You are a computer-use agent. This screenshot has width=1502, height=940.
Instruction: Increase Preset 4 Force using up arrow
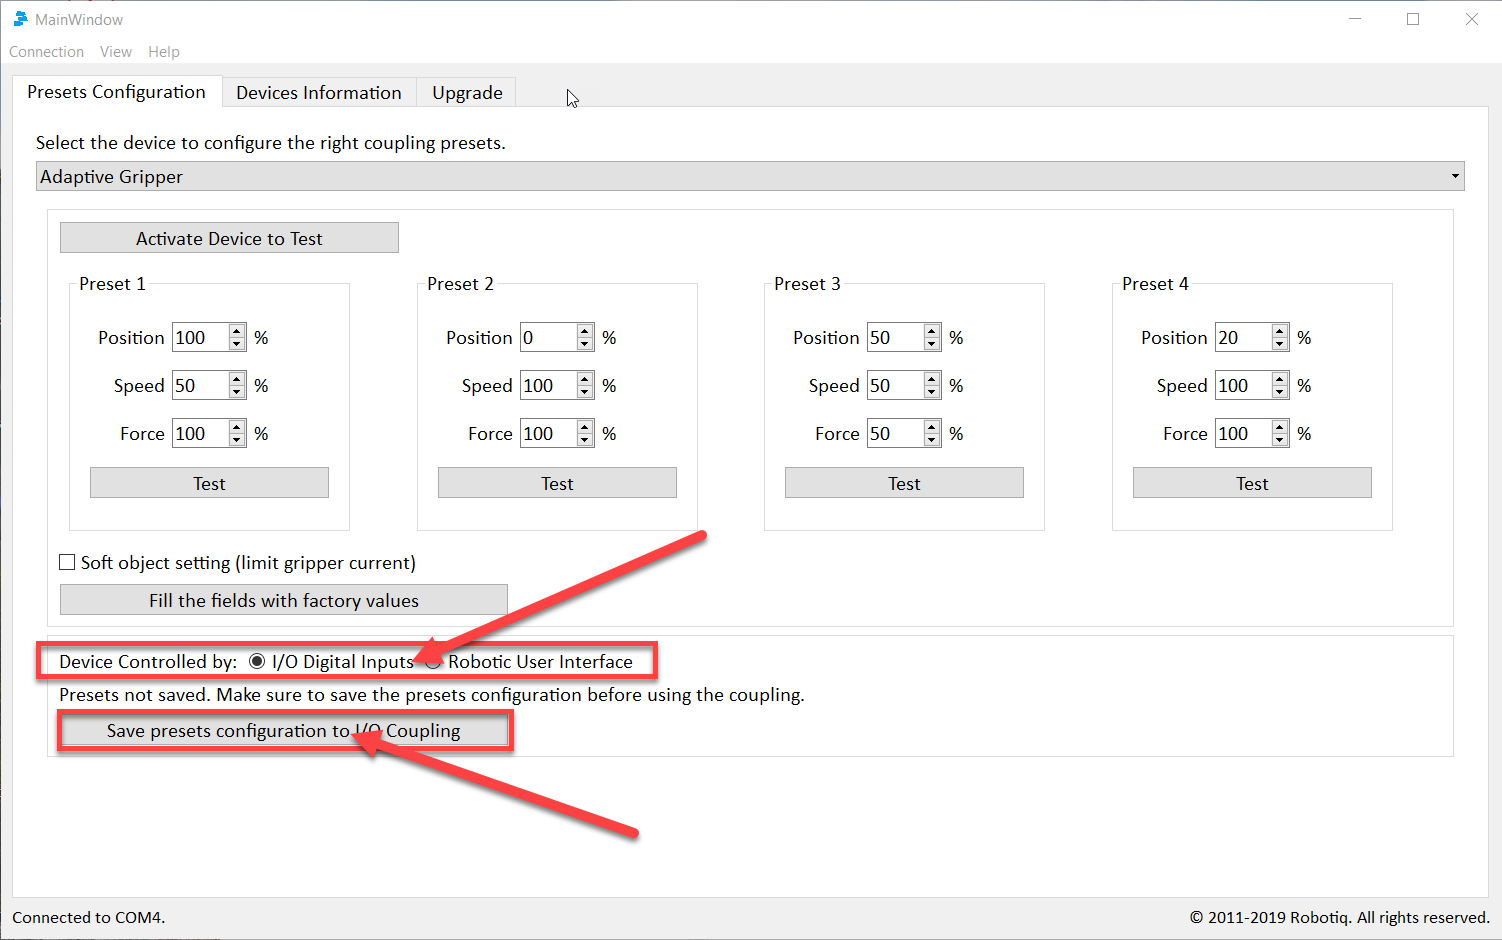[1279, 427]
